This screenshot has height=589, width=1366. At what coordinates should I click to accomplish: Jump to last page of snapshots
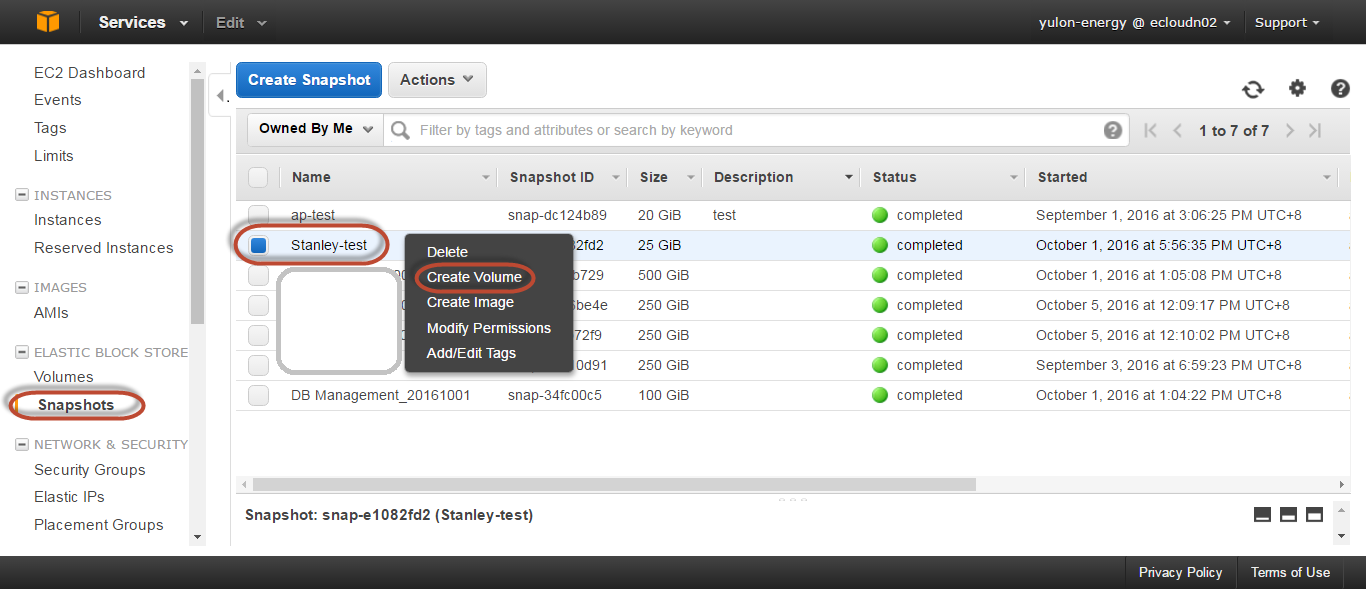pyautogui.click(x=1315, y=130)
